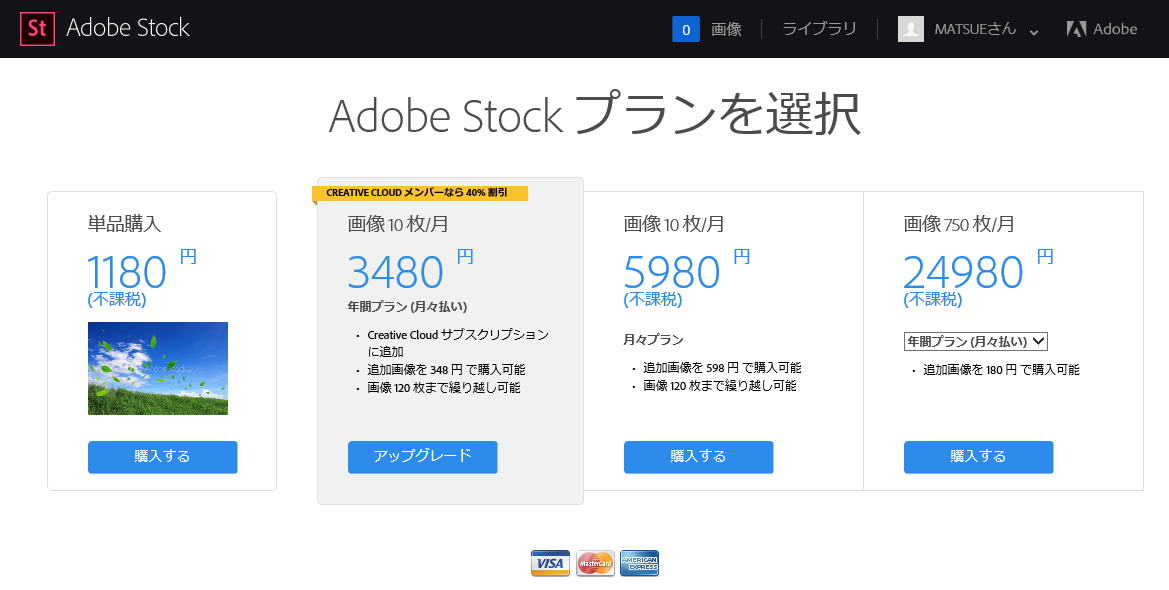Click the 3480 円 price text
The image size is (1169, 590).
pyautogui.click(x=396, y=272)
